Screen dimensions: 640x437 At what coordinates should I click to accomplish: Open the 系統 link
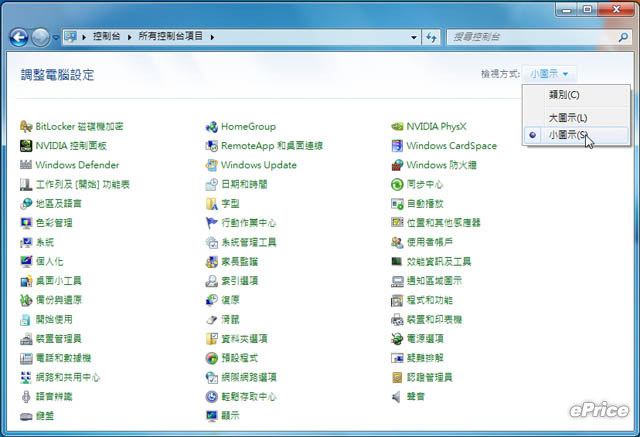coord(44,242)
